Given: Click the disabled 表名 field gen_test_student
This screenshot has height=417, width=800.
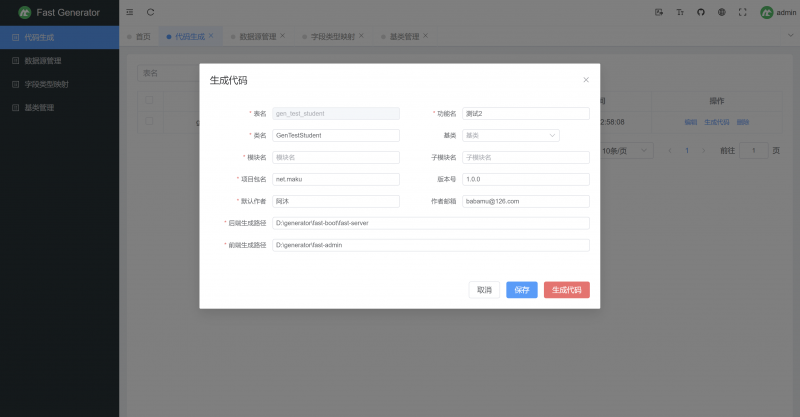Looking at the screenshot, I should click(x=336, y=114).
